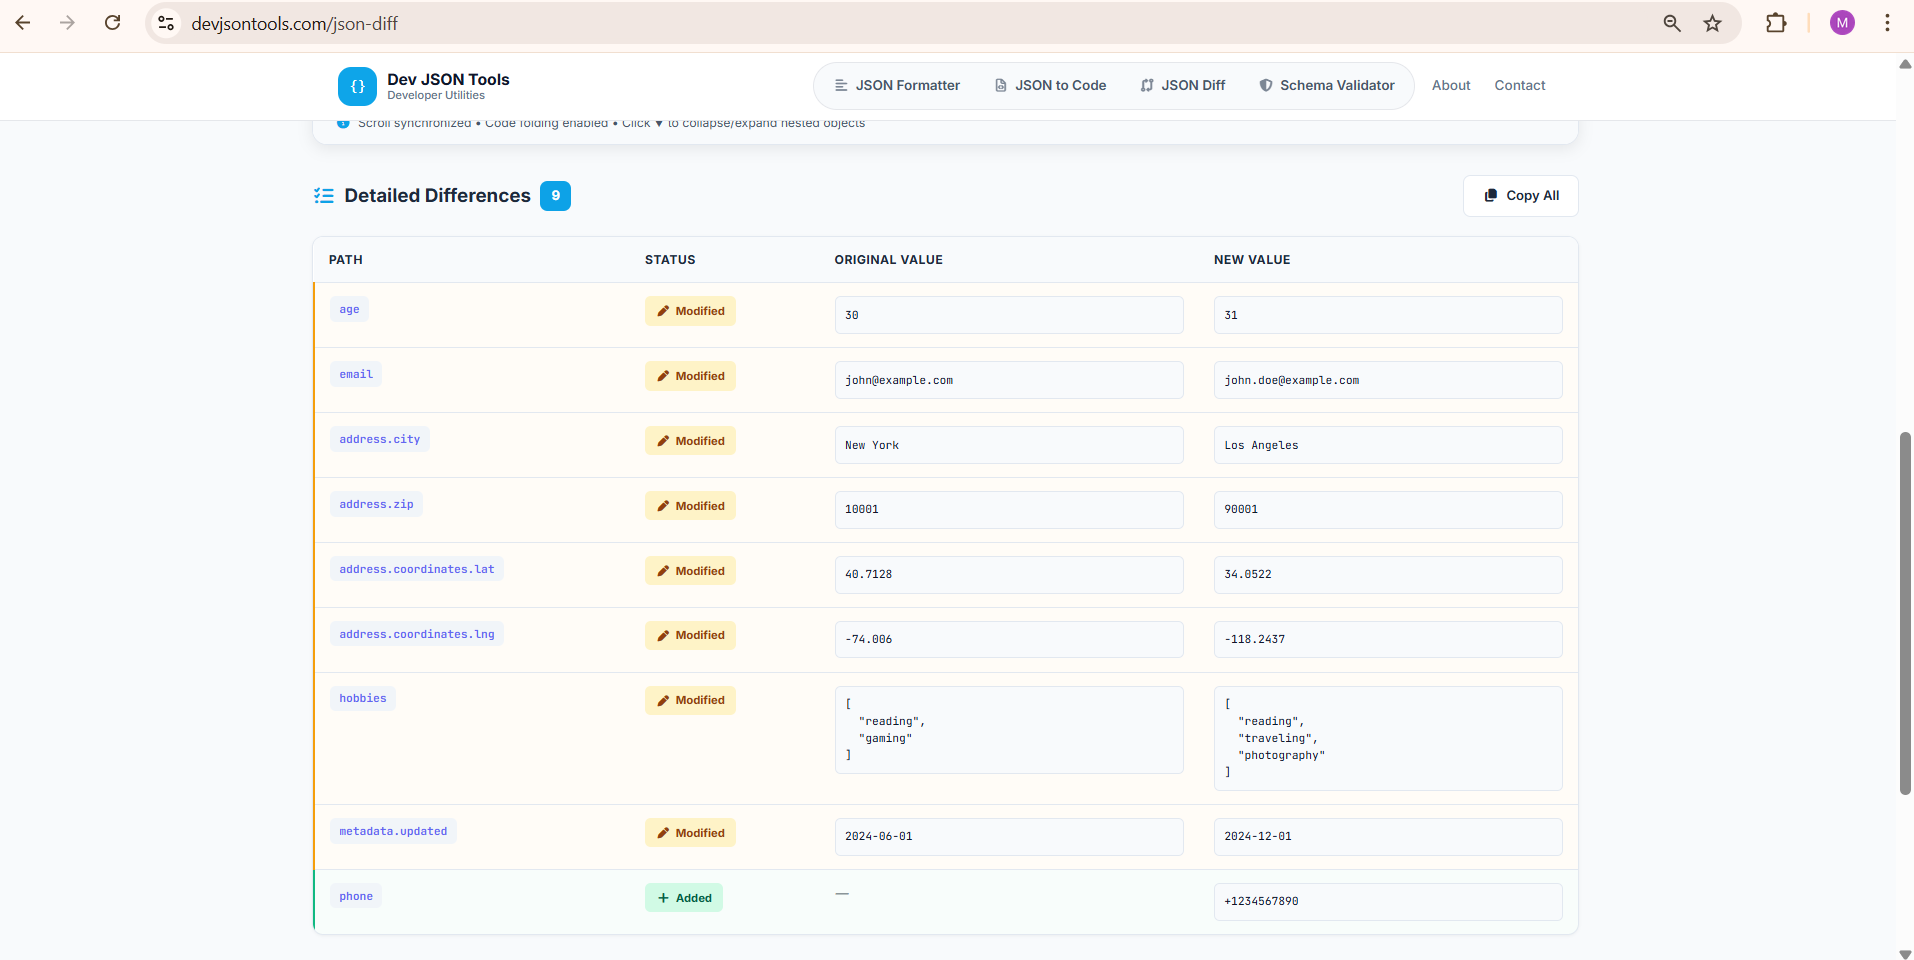Bookmark the page with the star icon
1914x960 pixels.
click(x=1712, y=22)
